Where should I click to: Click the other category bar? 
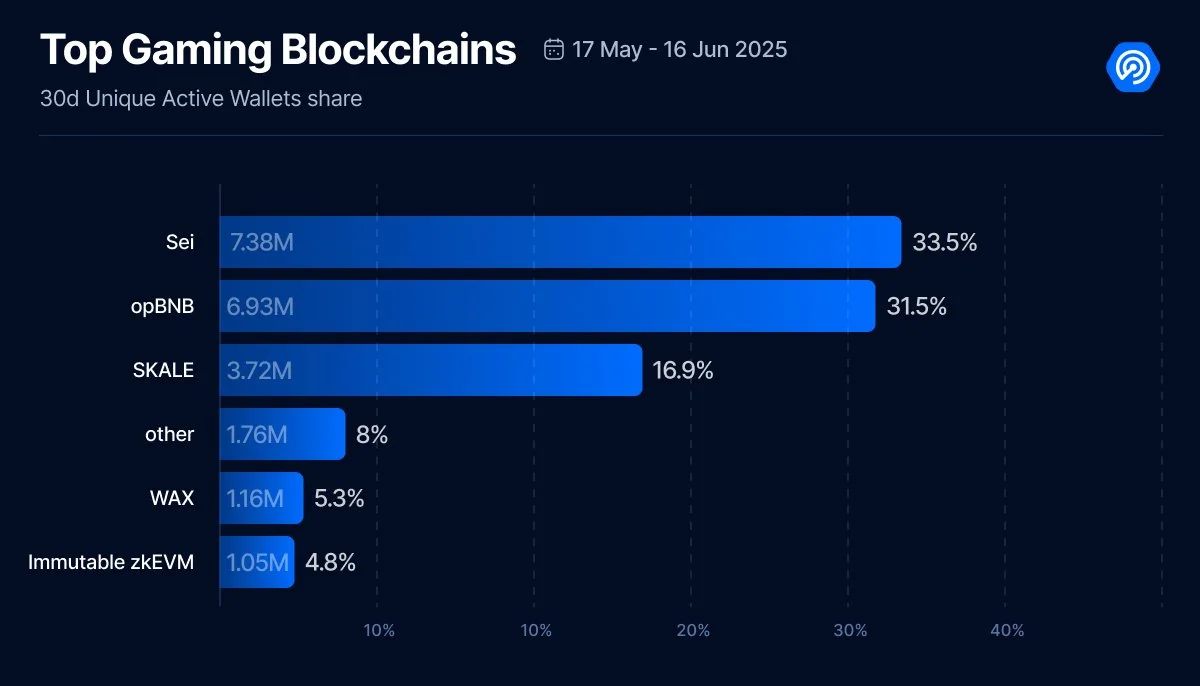(282, 434)
